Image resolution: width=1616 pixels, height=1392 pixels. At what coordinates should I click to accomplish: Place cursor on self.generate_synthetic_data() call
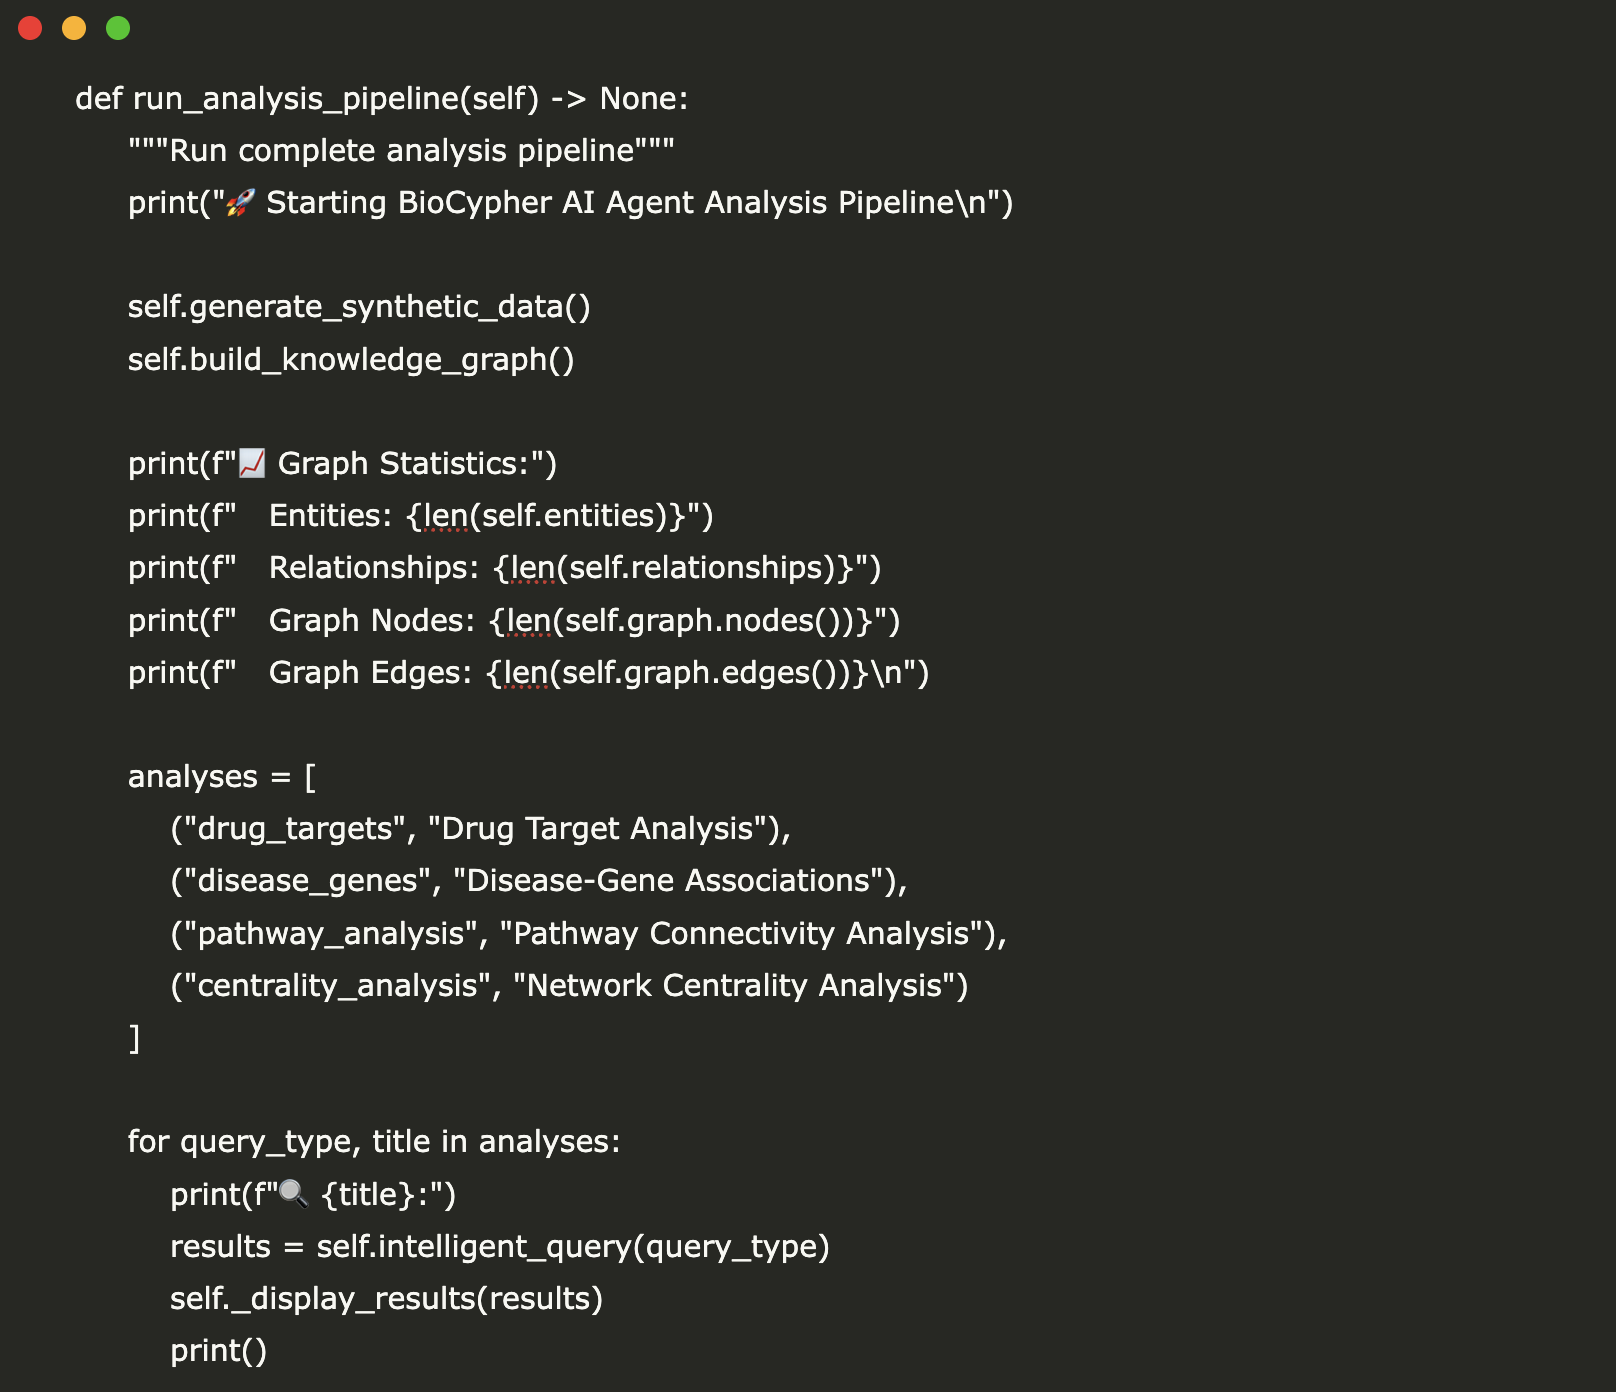(358, 307)
